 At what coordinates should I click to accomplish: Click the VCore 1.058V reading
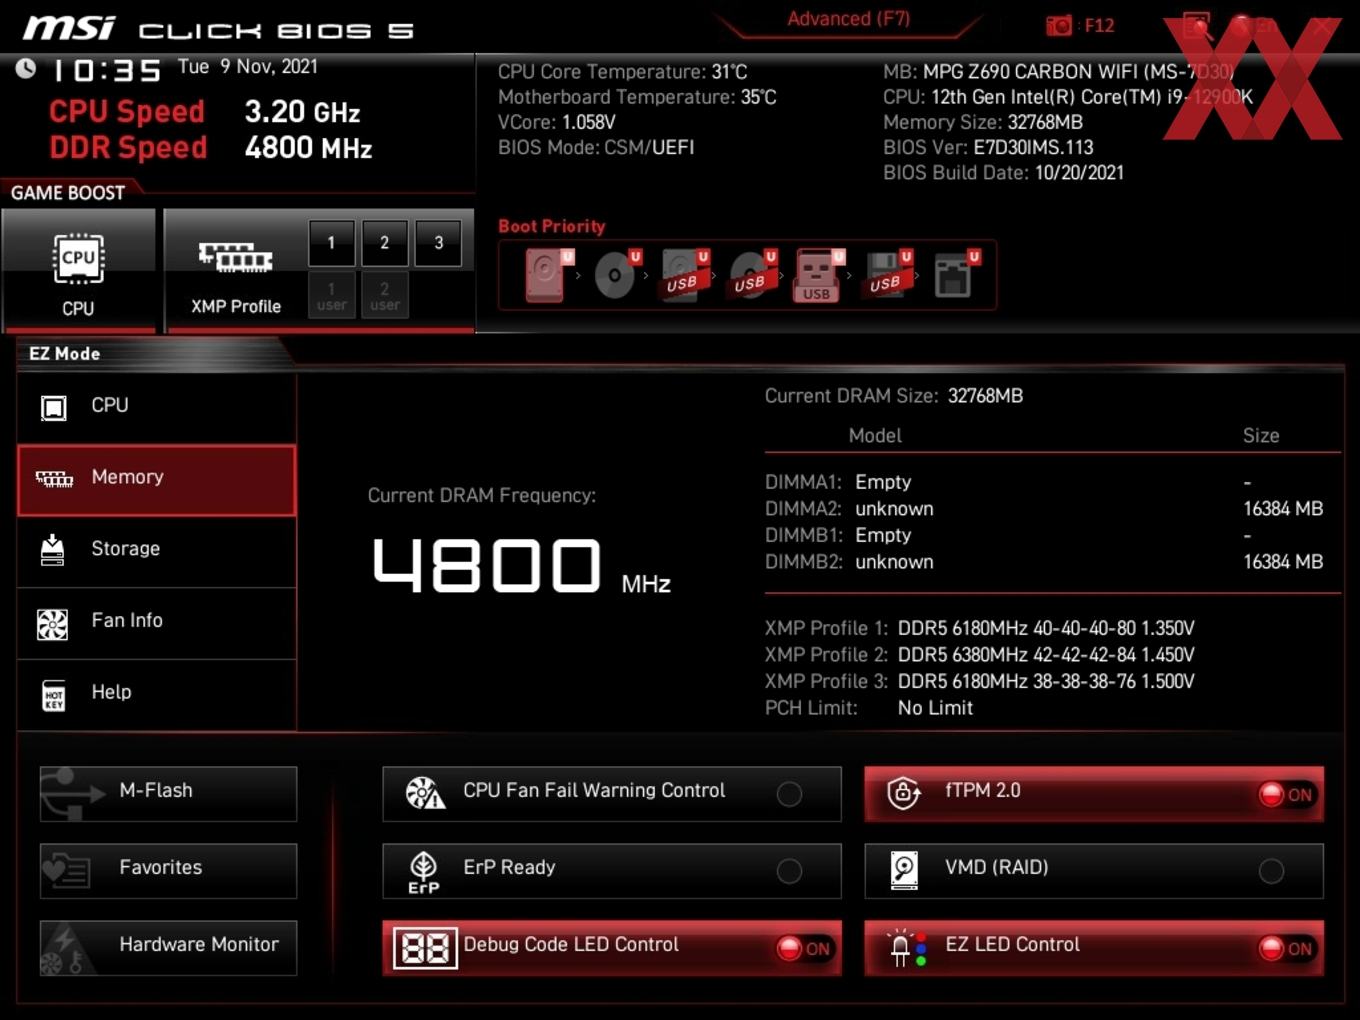557,122
